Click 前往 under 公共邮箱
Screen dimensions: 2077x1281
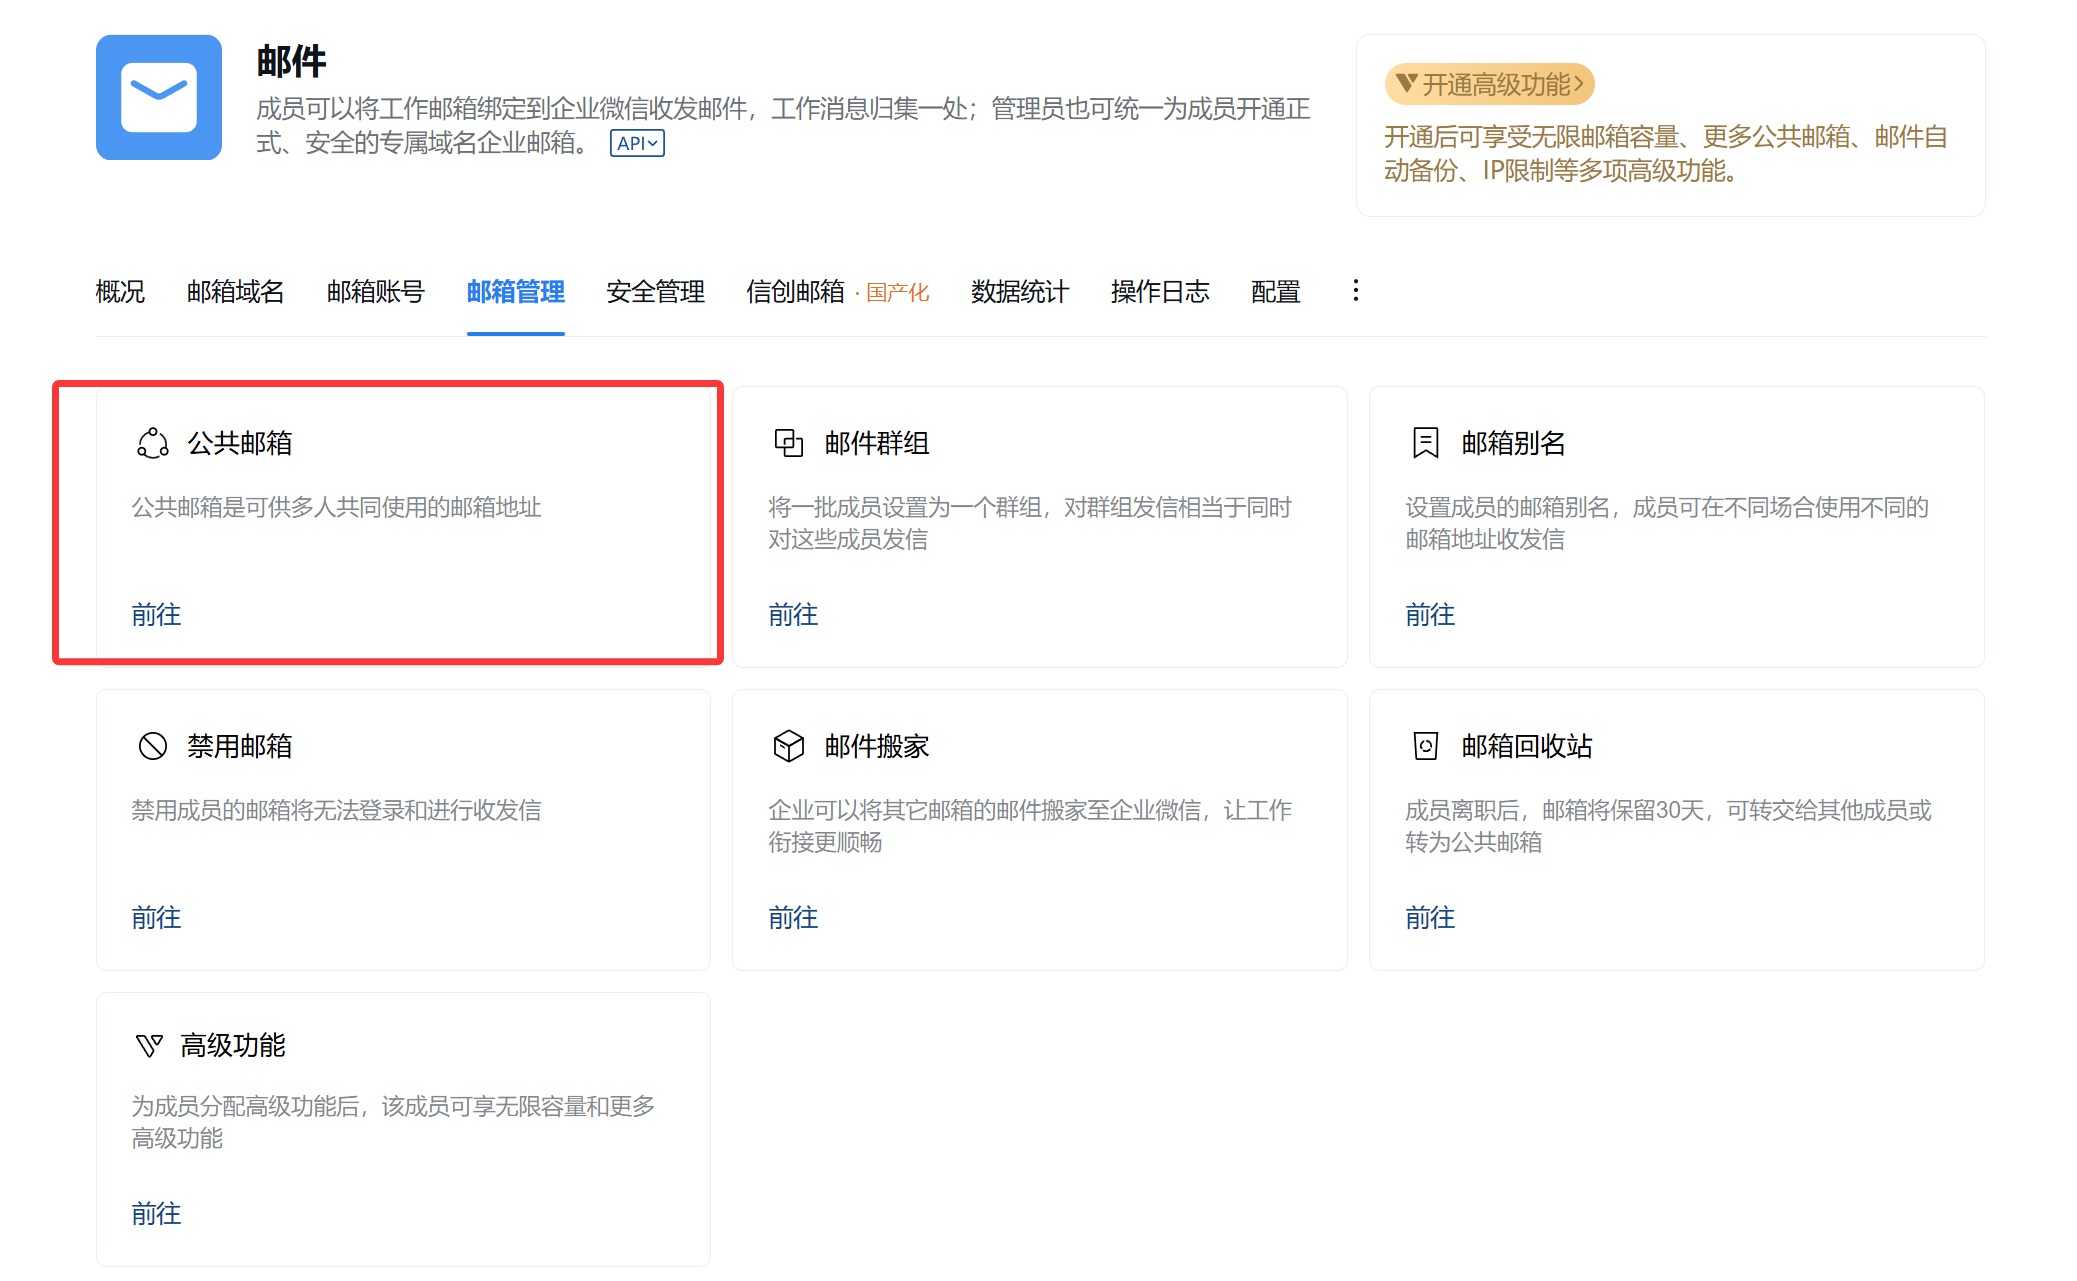156,614
